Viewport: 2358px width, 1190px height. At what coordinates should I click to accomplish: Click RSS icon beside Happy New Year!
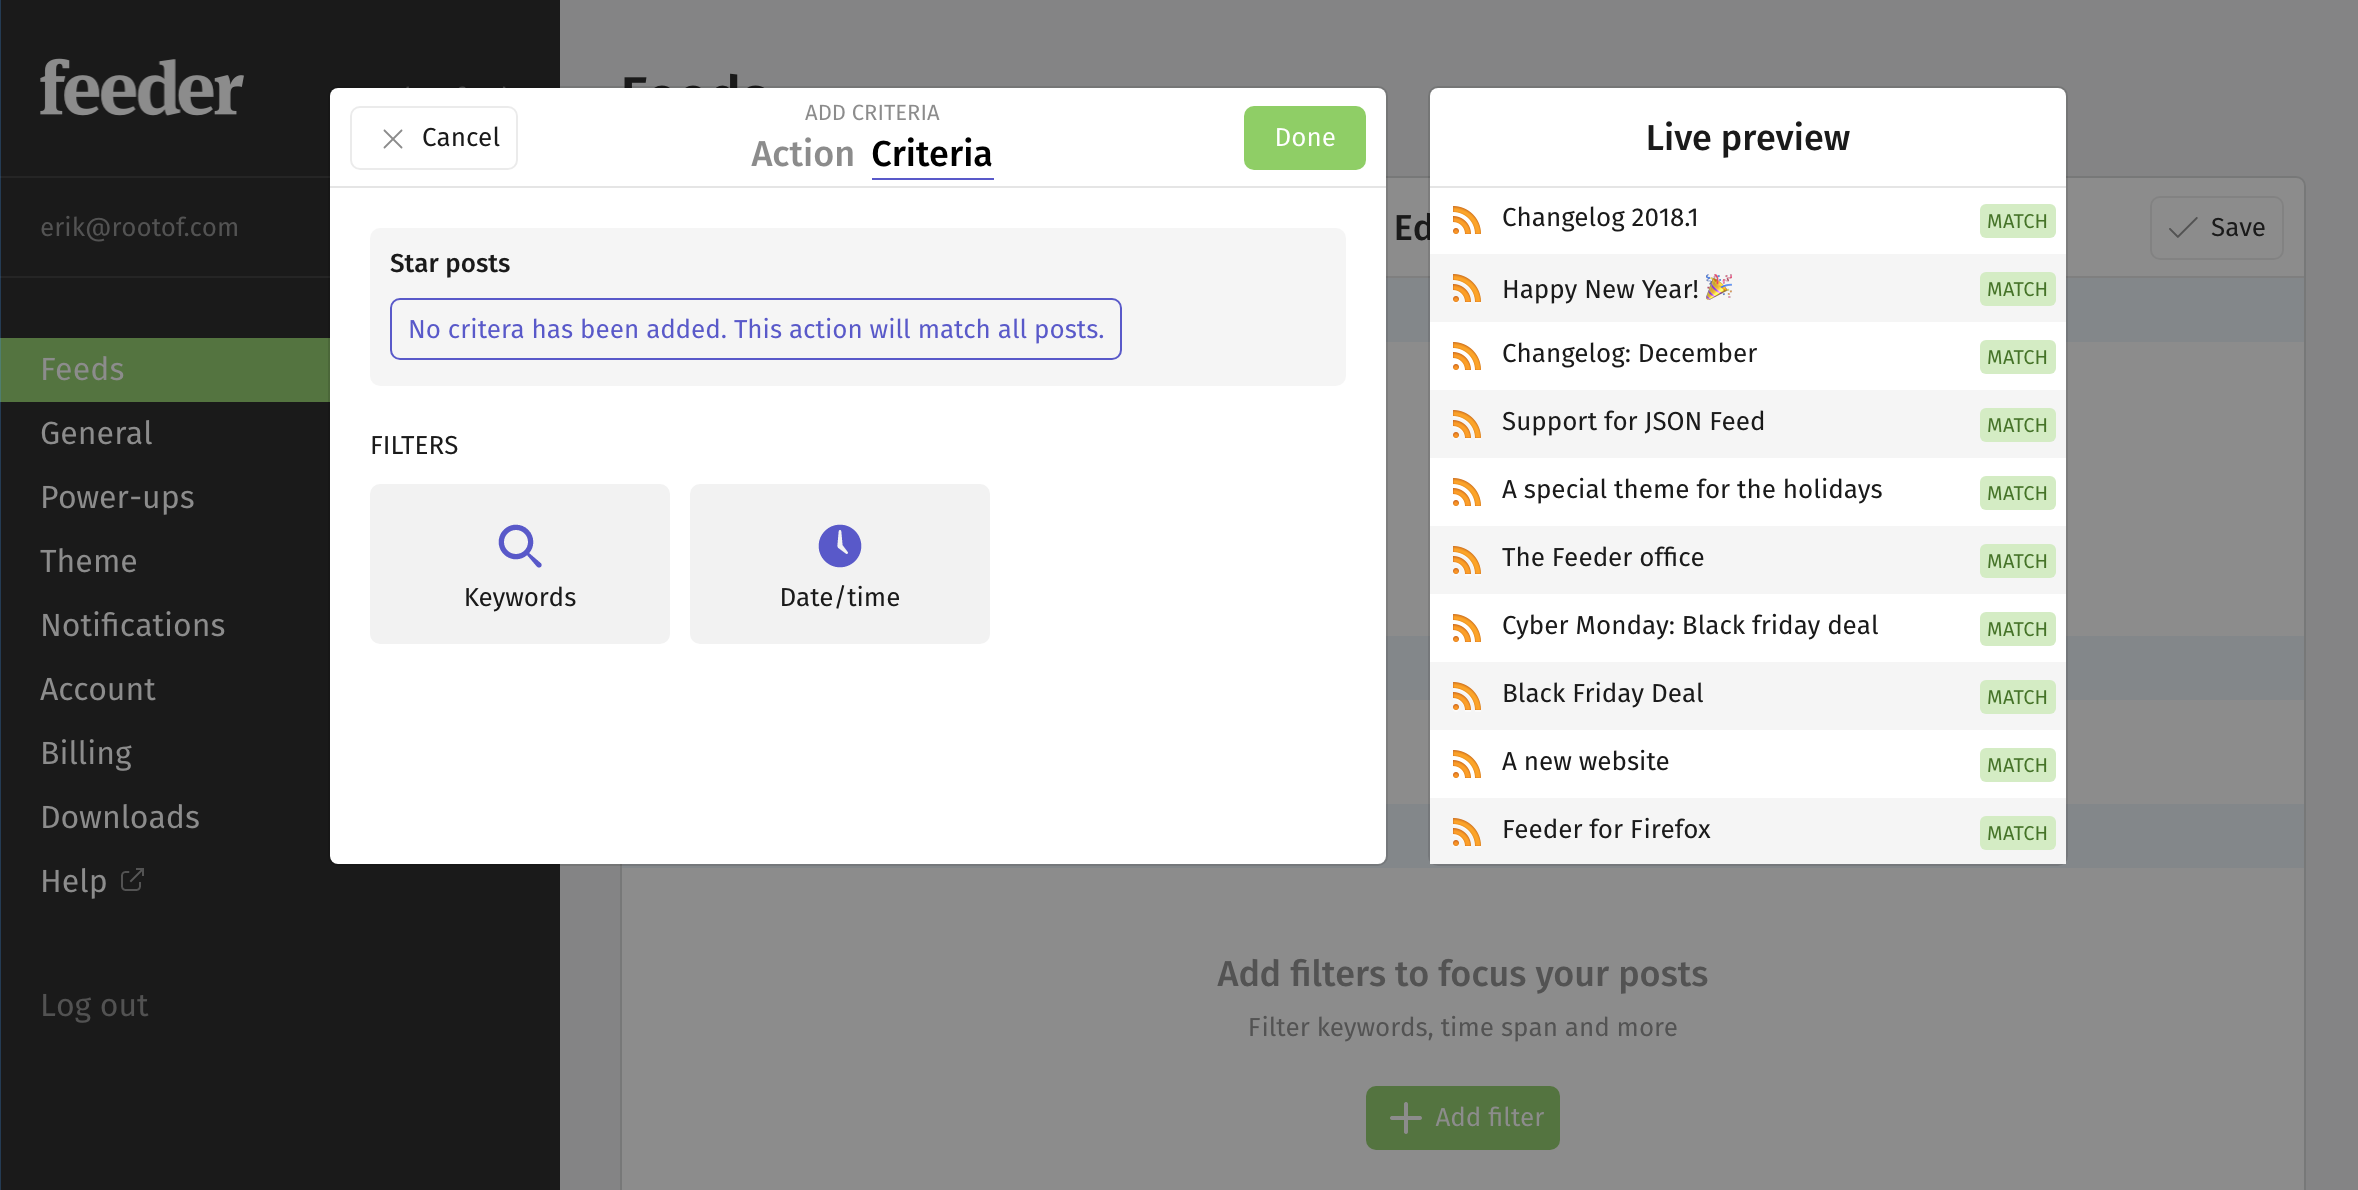coord(1466,288)
